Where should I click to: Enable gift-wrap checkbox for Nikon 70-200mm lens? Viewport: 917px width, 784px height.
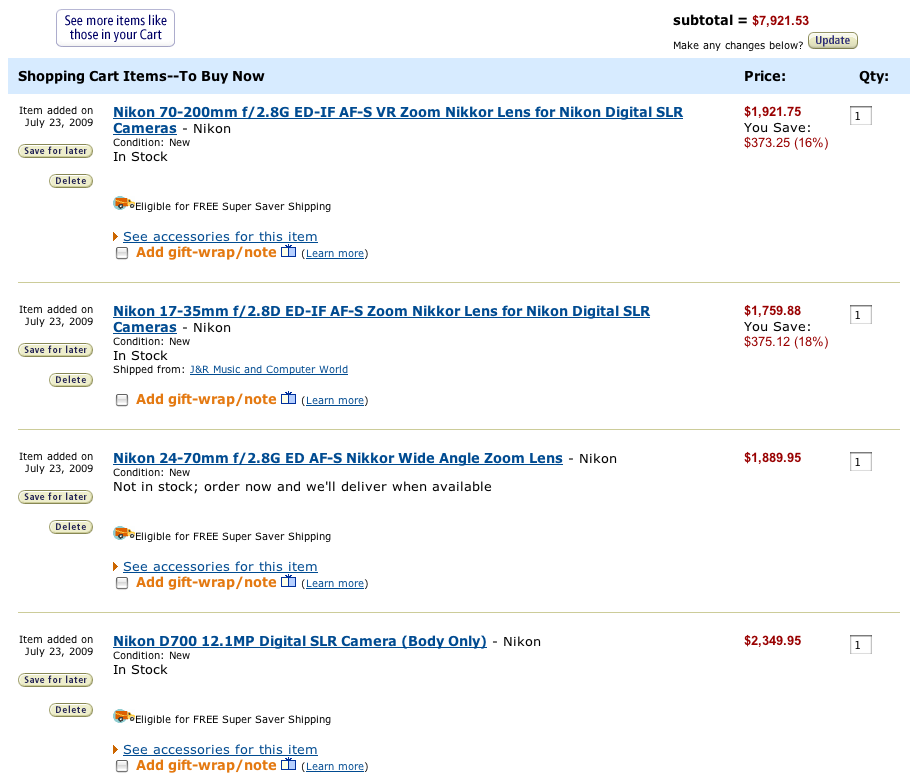click(x=122, y=253)
